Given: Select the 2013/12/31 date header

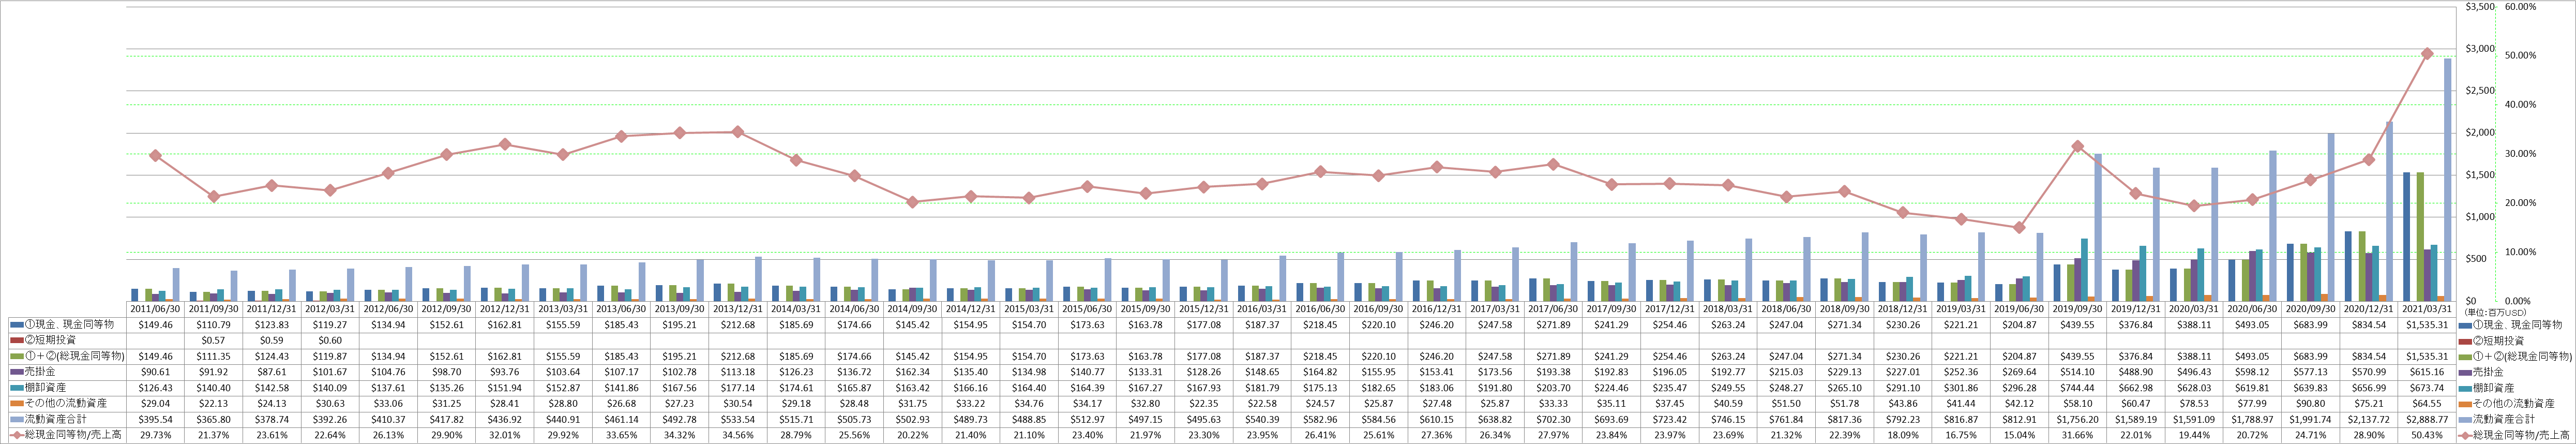Looking at the screenshot, I should coord(737,310).
